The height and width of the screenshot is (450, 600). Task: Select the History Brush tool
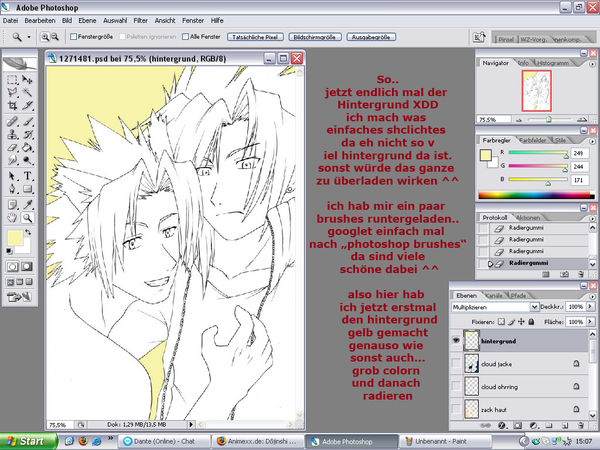(x=27, y=134)
